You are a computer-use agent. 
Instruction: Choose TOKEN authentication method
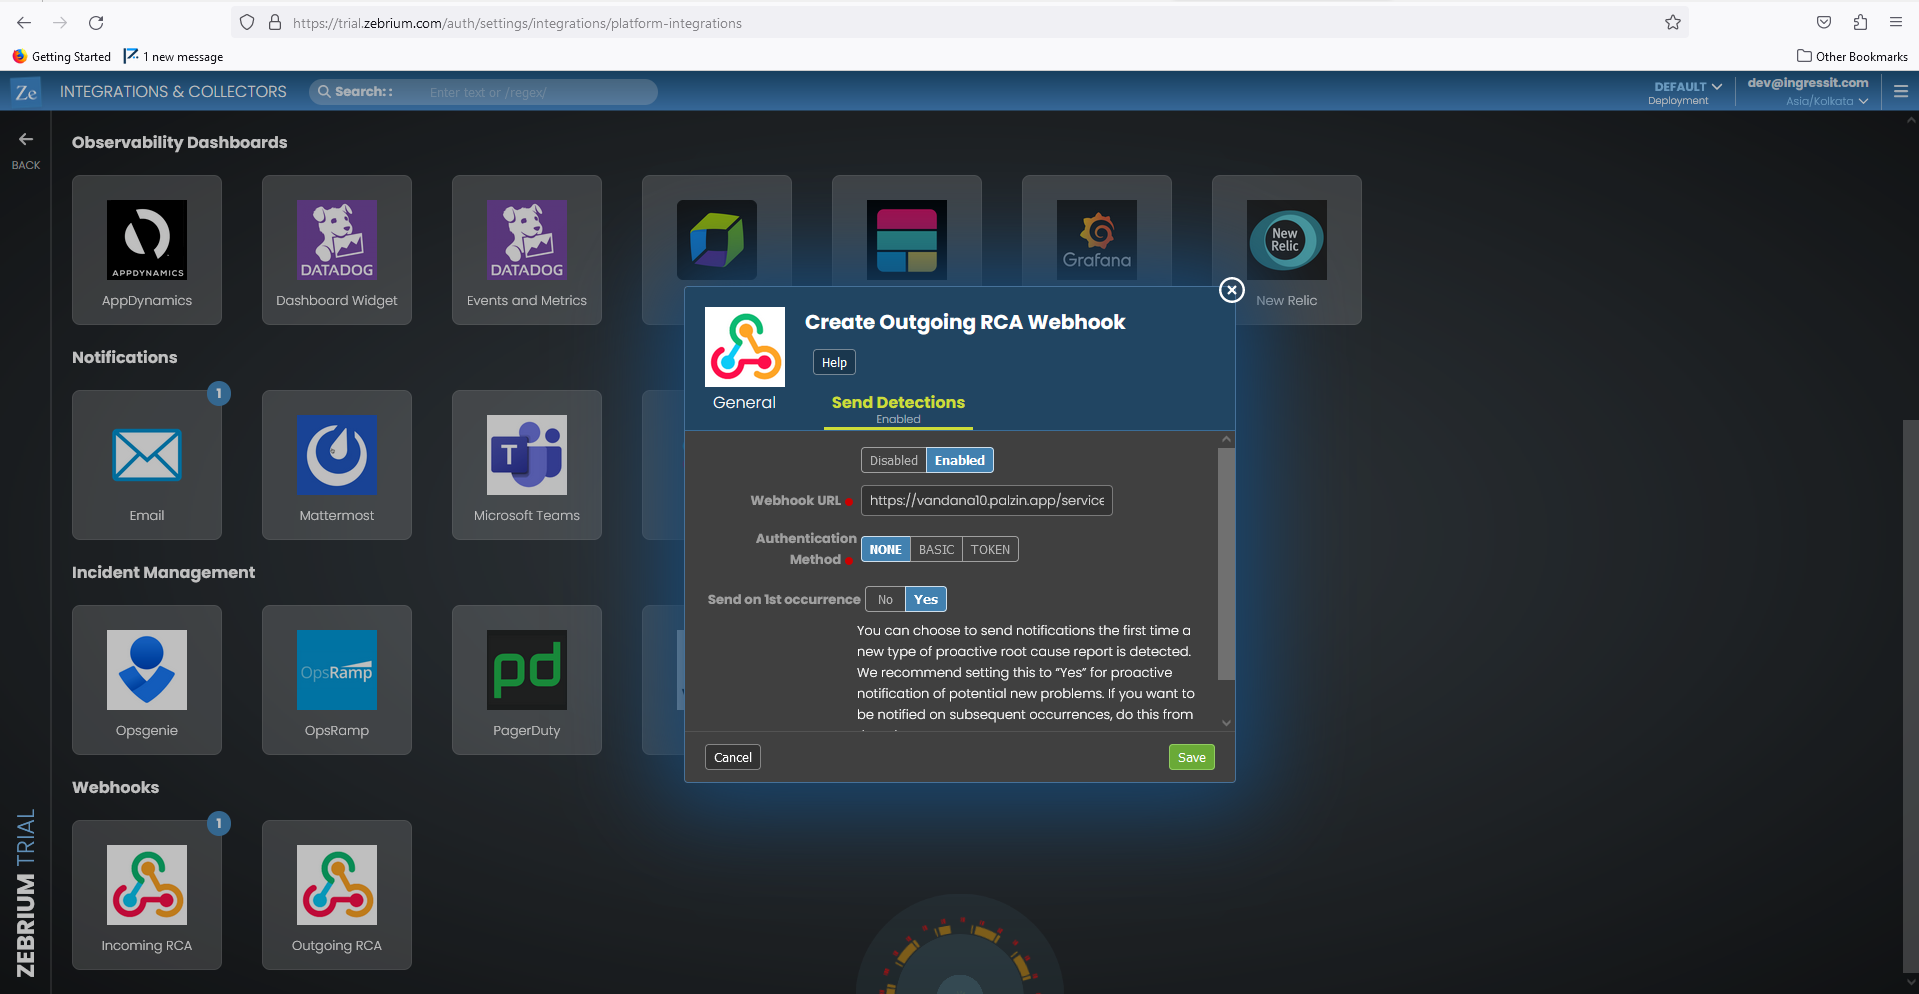click(990, 549)
